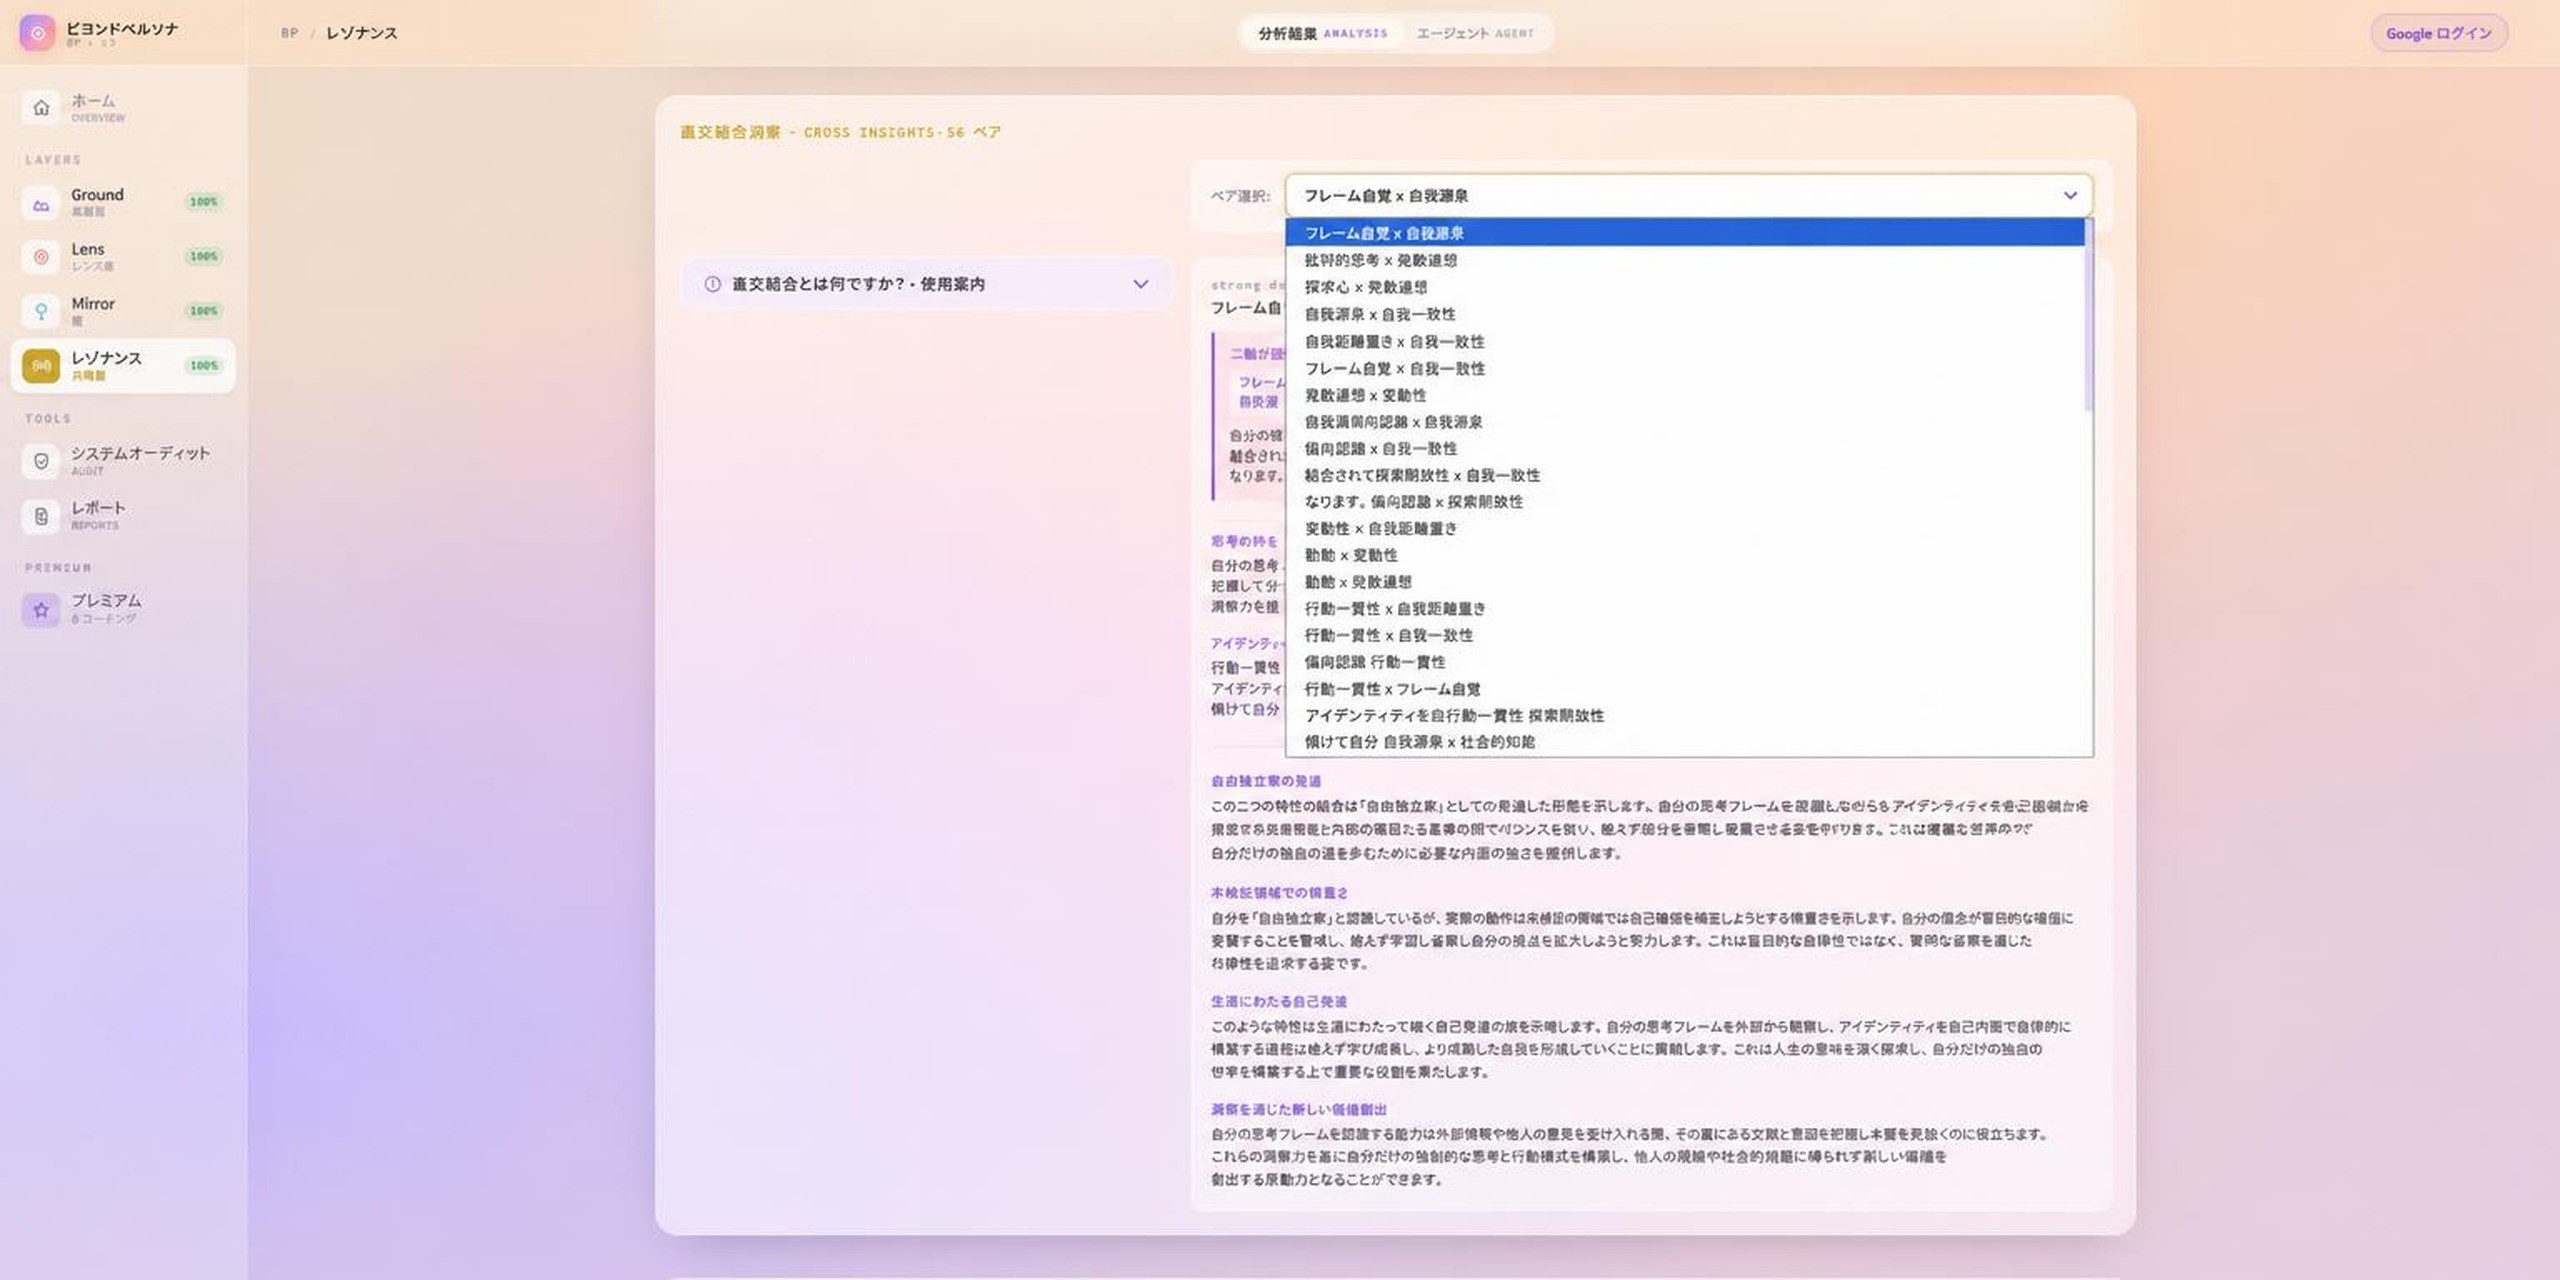Open the システムオーディット audit shield icon
This screenshot has width=2560, height=1280.
[41, 461]
